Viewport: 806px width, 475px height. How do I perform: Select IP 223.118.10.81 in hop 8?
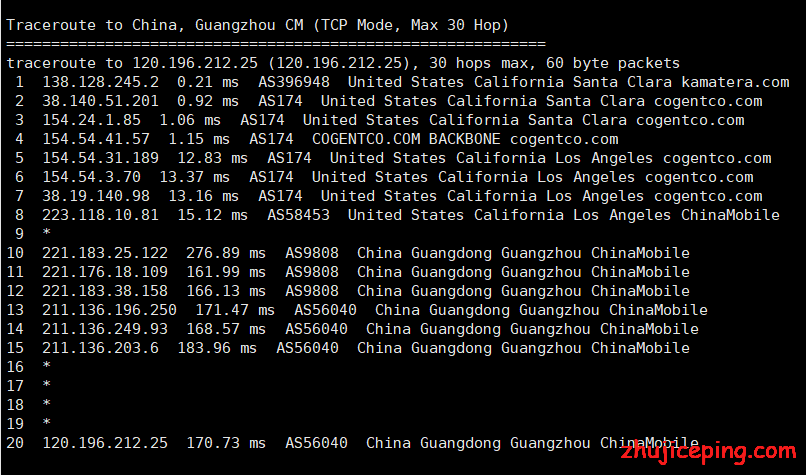[100, 215]
